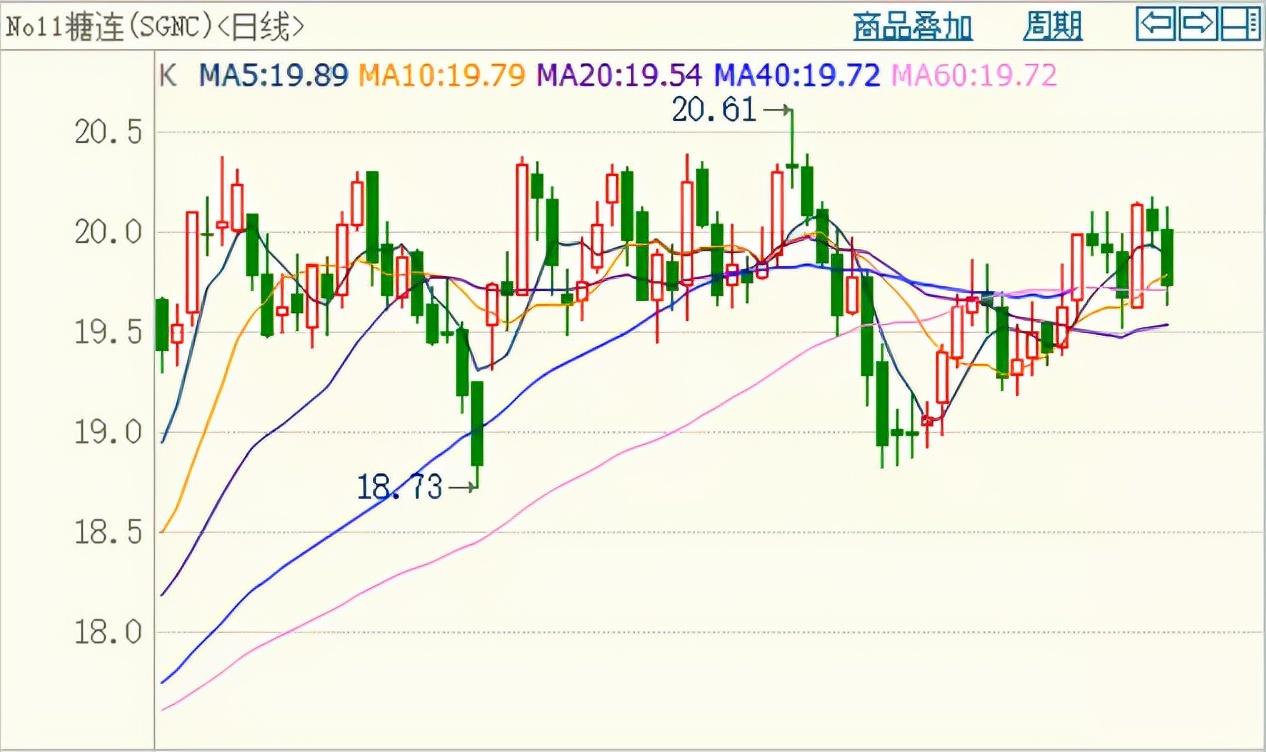
Task: Click the 20.5 price axis label
Action: pyautogui.click(x=107, y=132)
